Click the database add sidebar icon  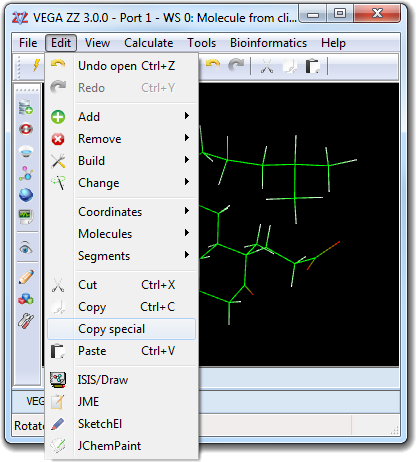[26, 107]
